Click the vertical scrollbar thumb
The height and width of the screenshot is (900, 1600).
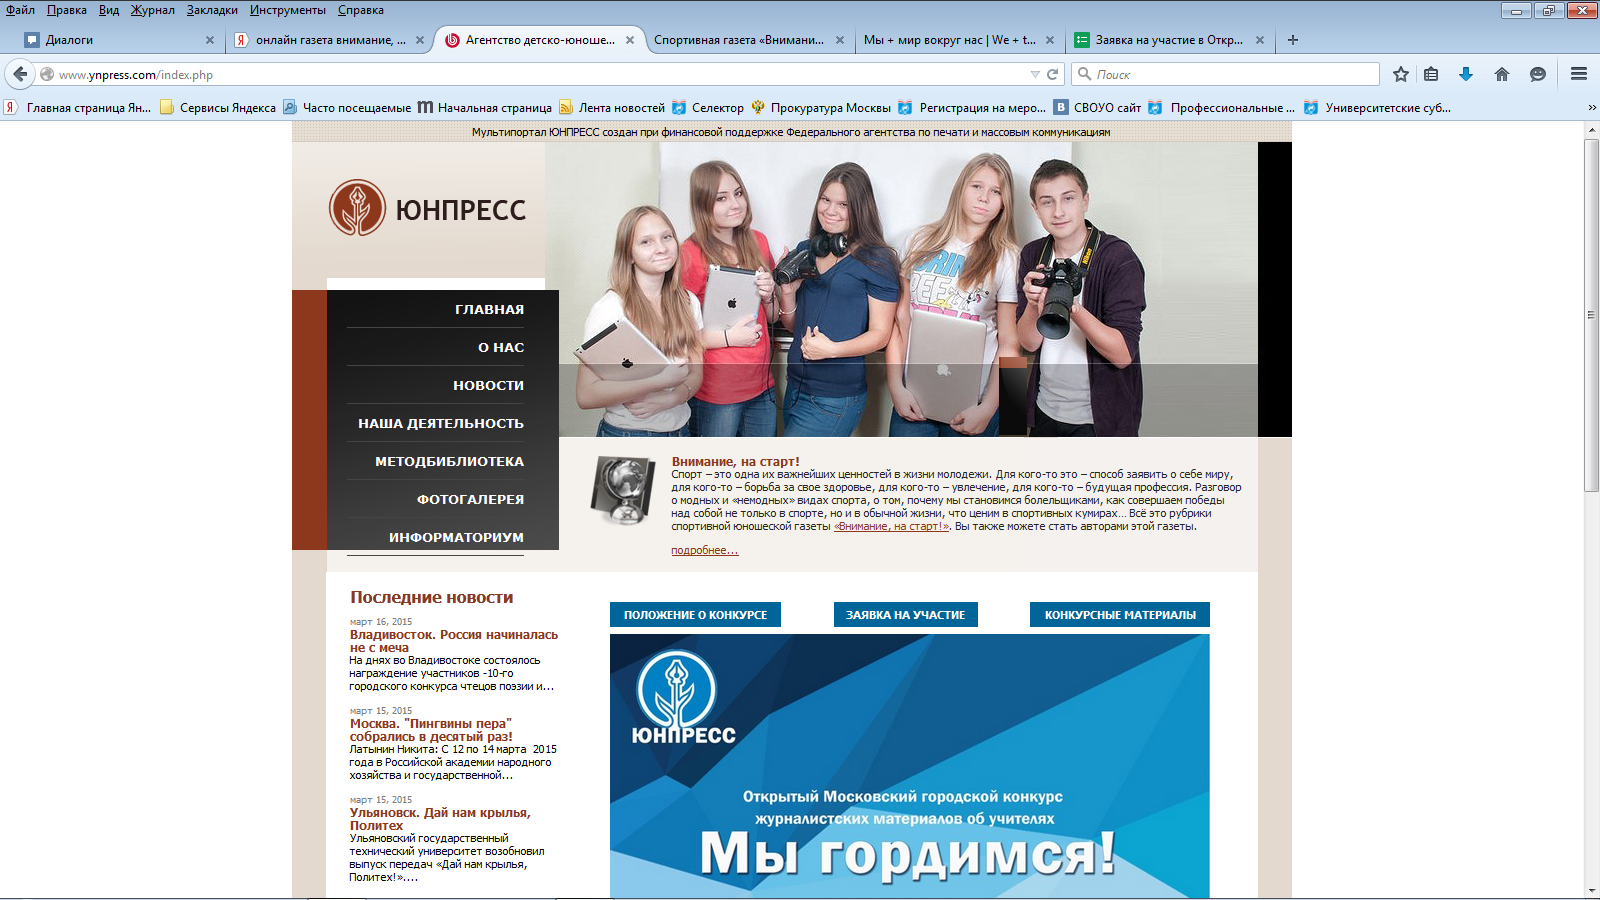coord(1591,315)
